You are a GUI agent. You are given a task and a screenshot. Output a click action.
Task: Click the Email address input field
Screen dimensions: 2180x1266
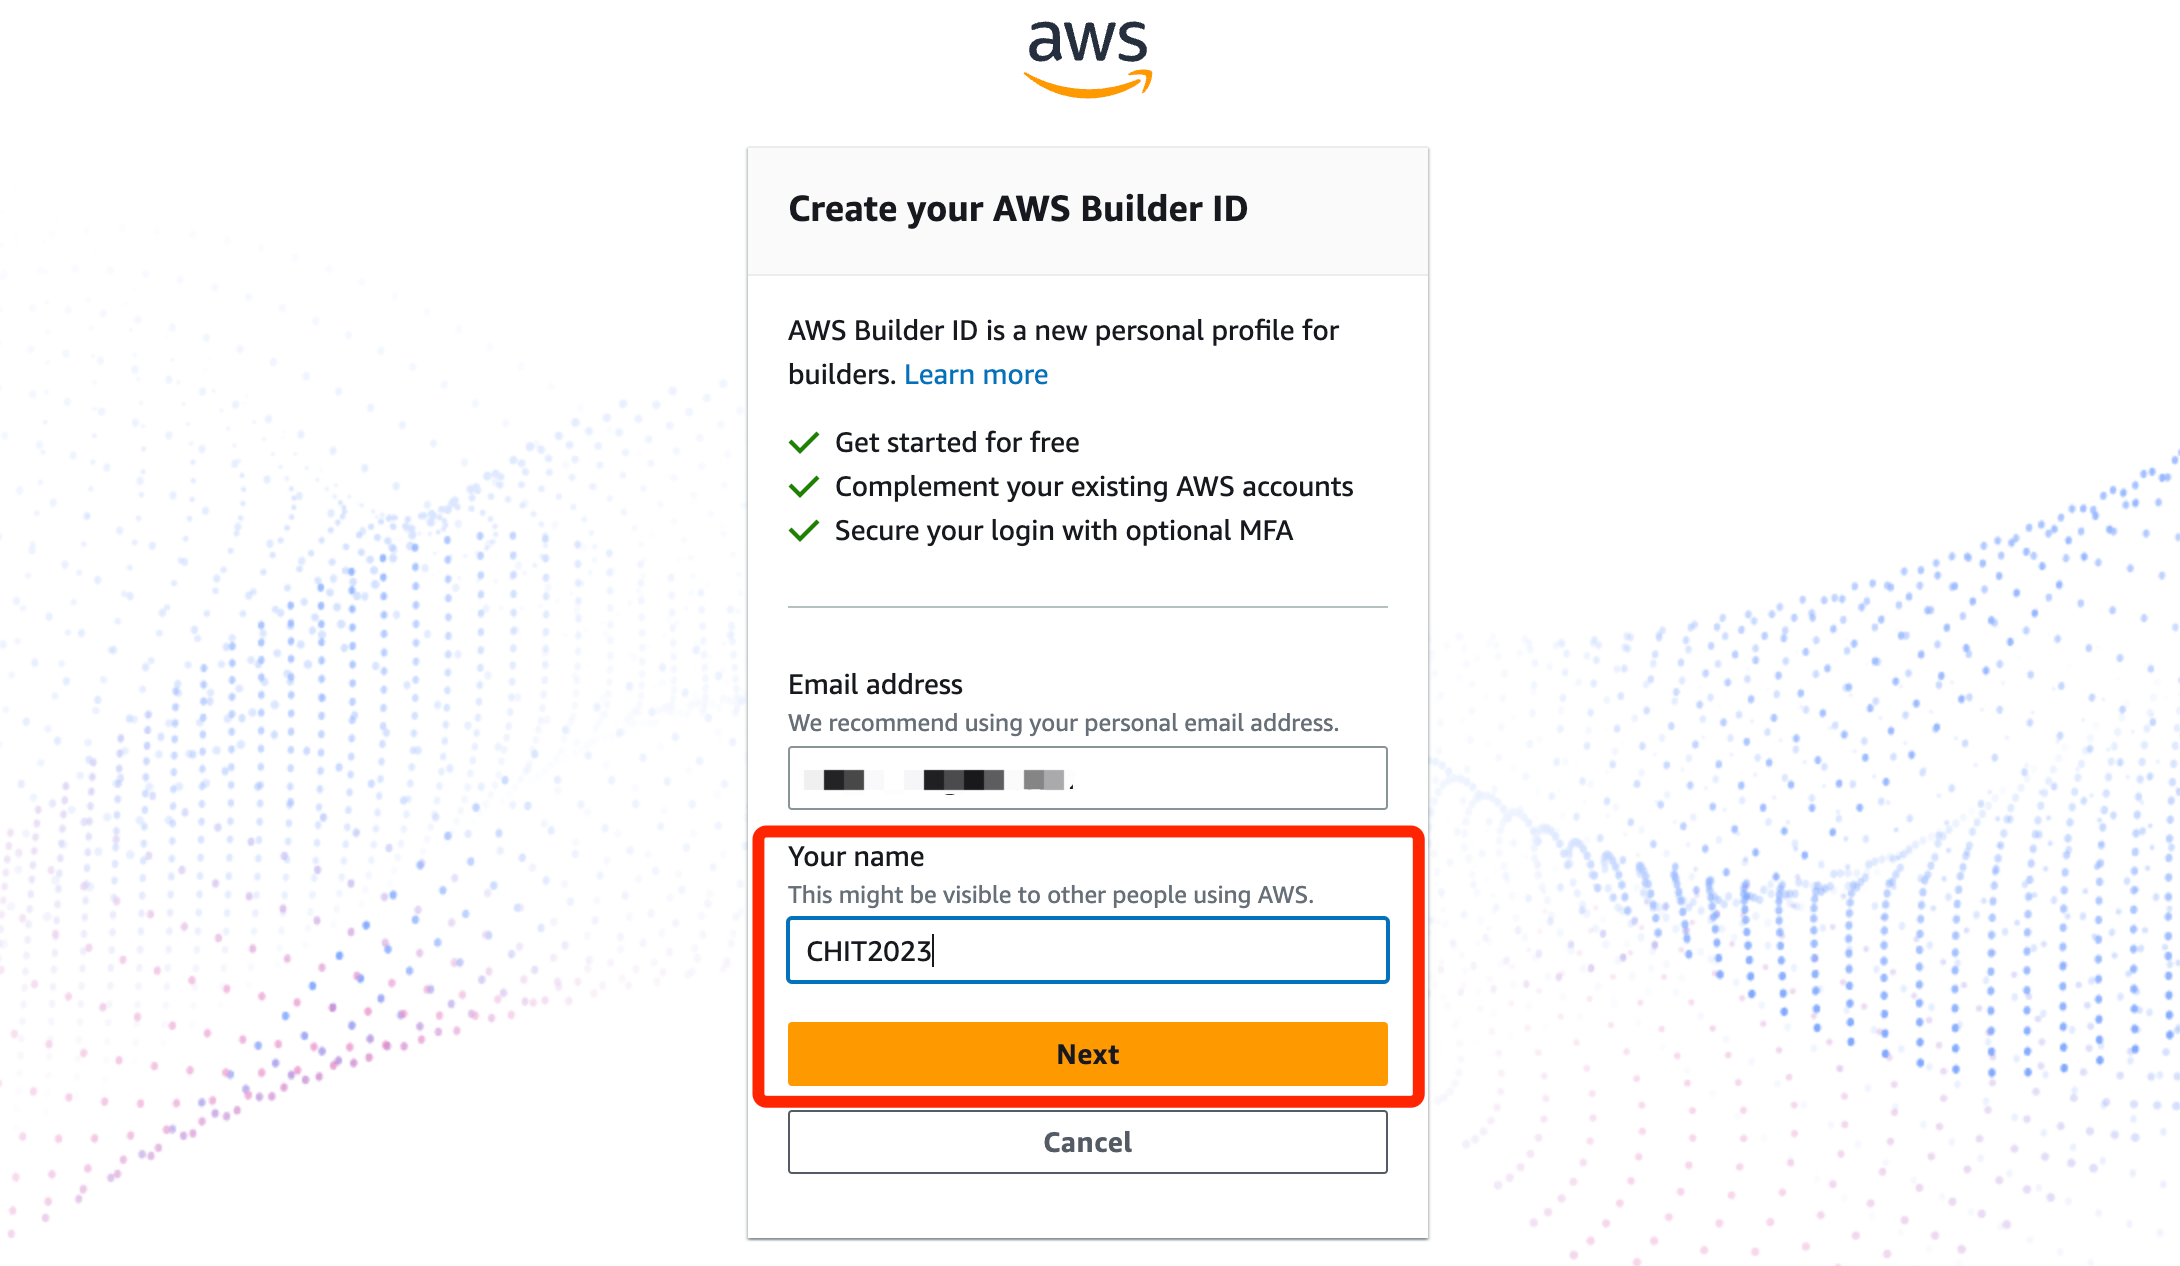1088,778
